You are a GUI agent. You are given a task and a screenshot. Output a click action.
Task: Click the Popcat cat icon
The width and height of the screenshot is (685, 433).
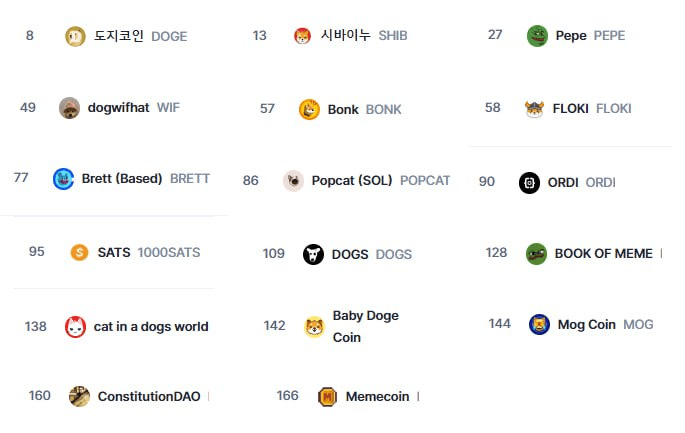tap(294, 181)
